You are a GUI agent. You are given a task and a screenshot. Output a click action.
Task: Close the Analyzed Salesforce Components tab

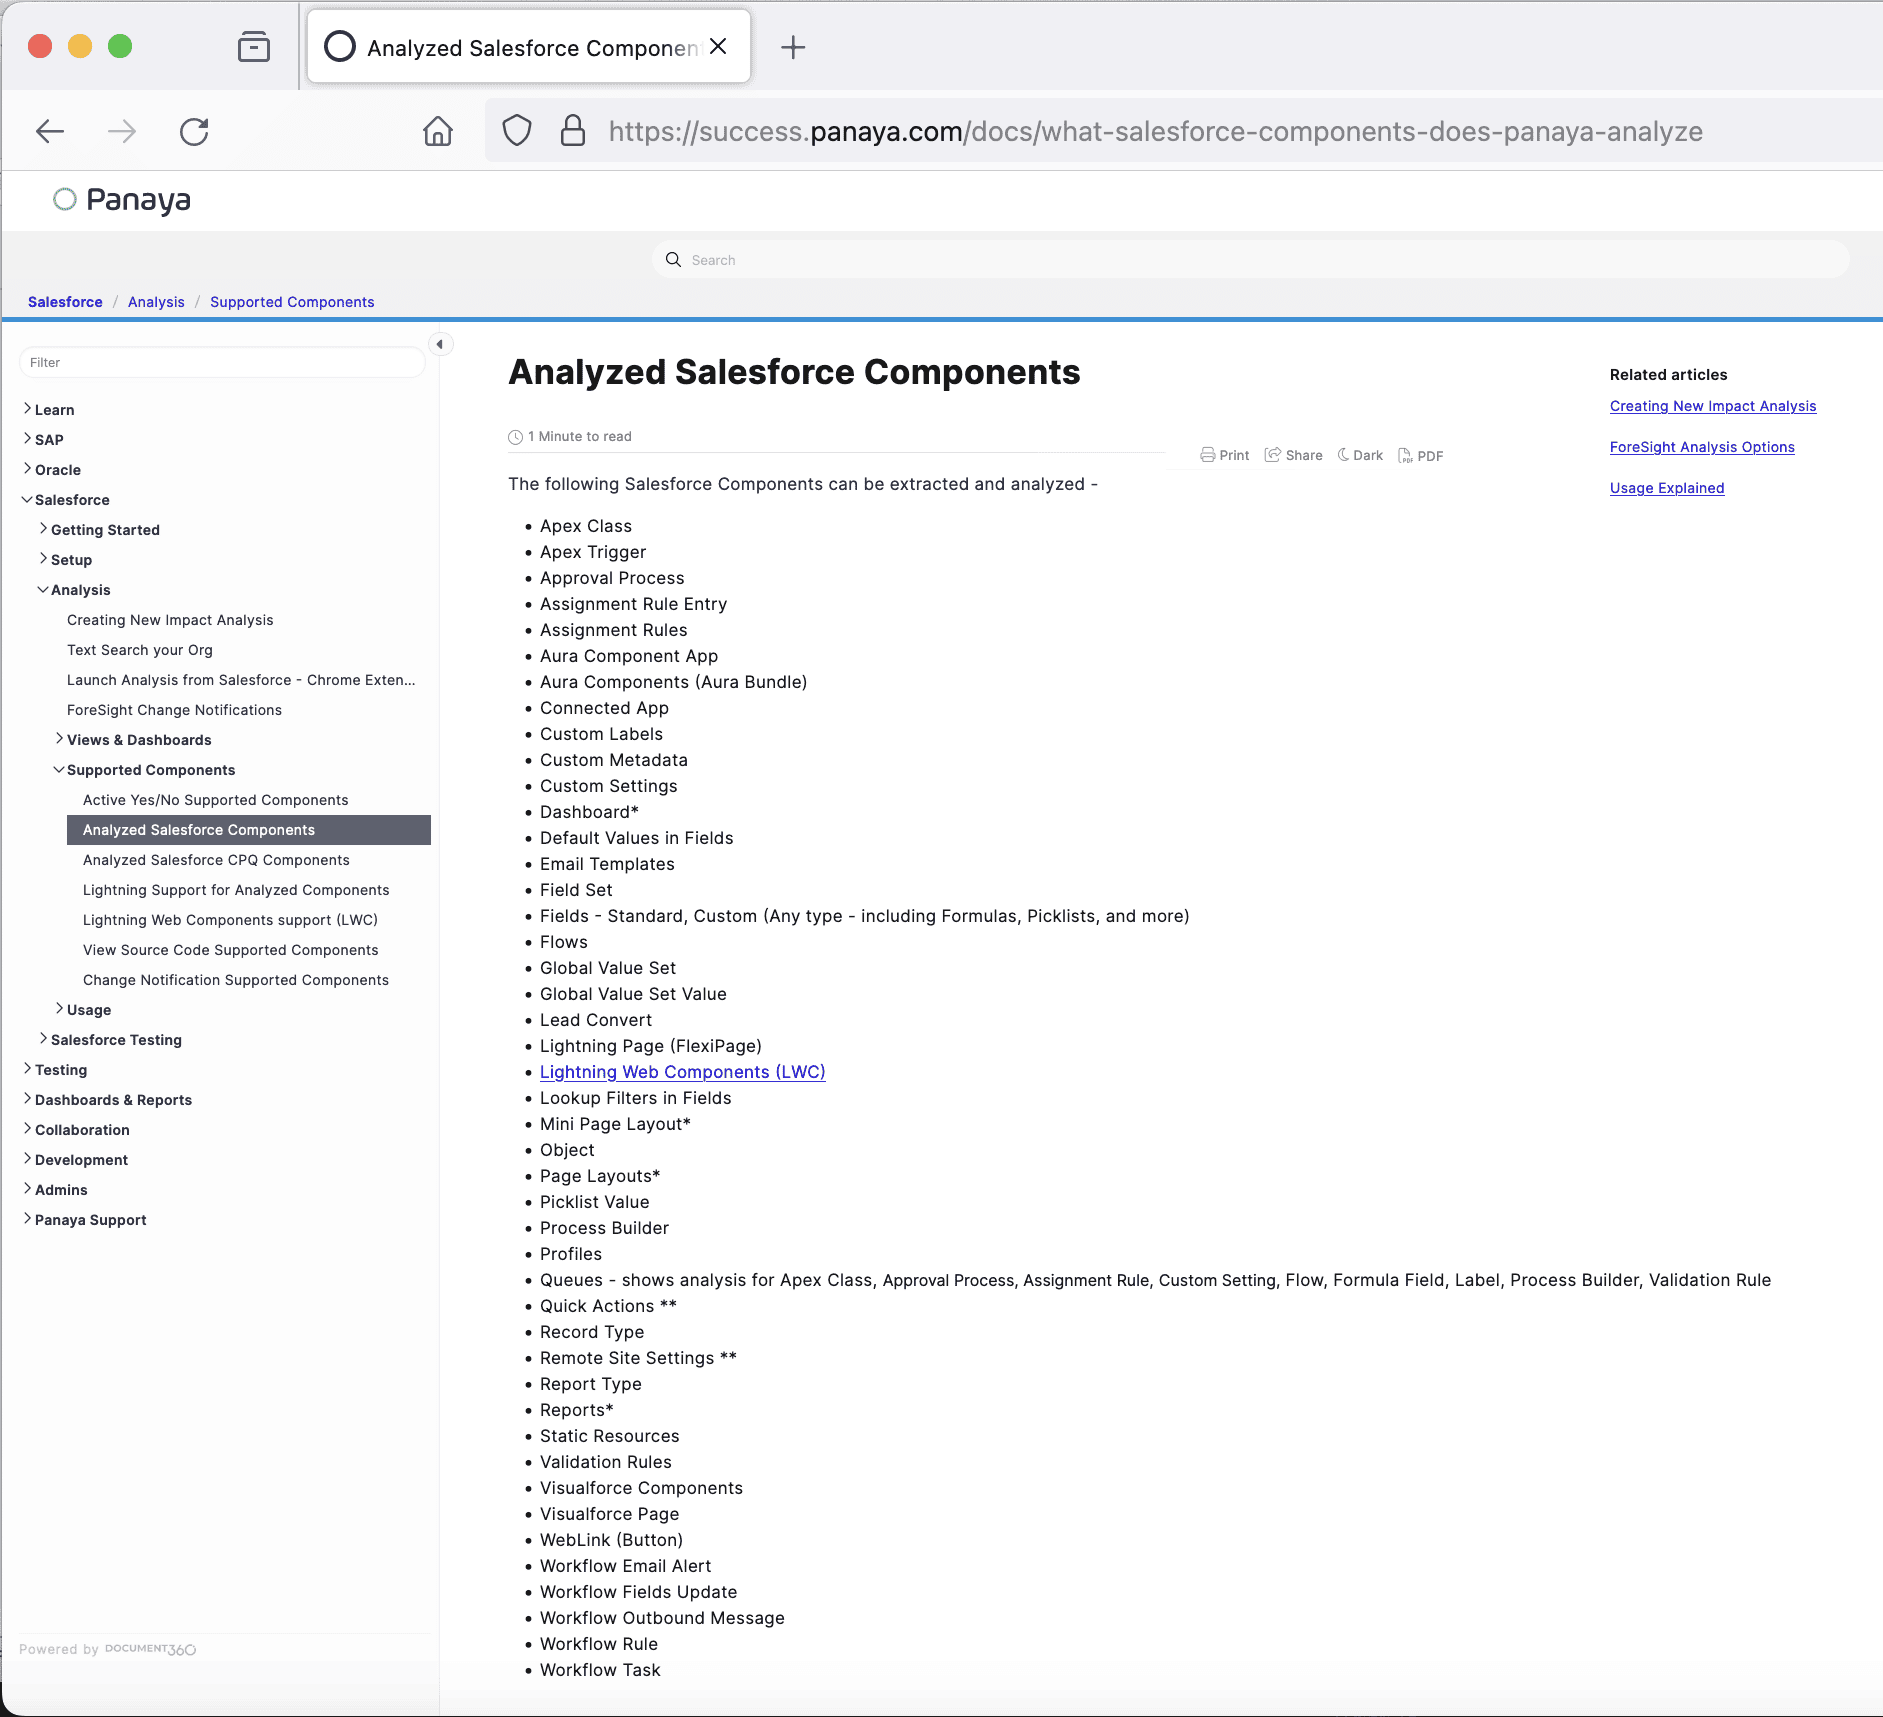718,47
